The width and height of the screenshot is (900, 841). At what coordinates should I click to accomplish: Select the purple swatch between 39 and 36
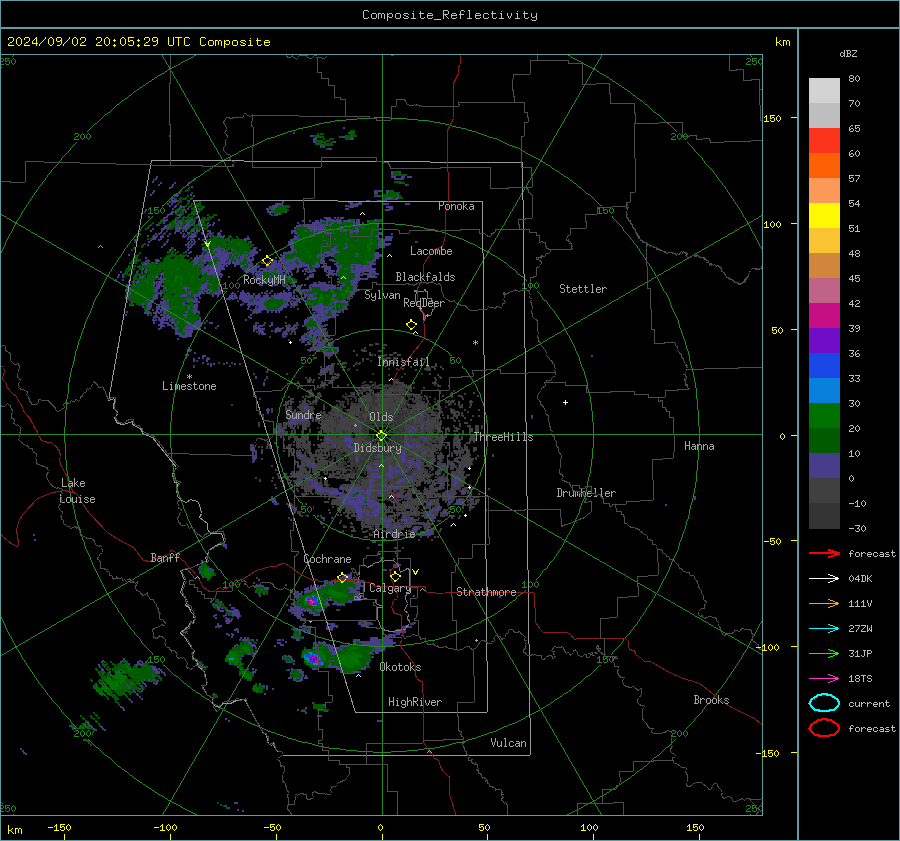[x=824, y=340]
